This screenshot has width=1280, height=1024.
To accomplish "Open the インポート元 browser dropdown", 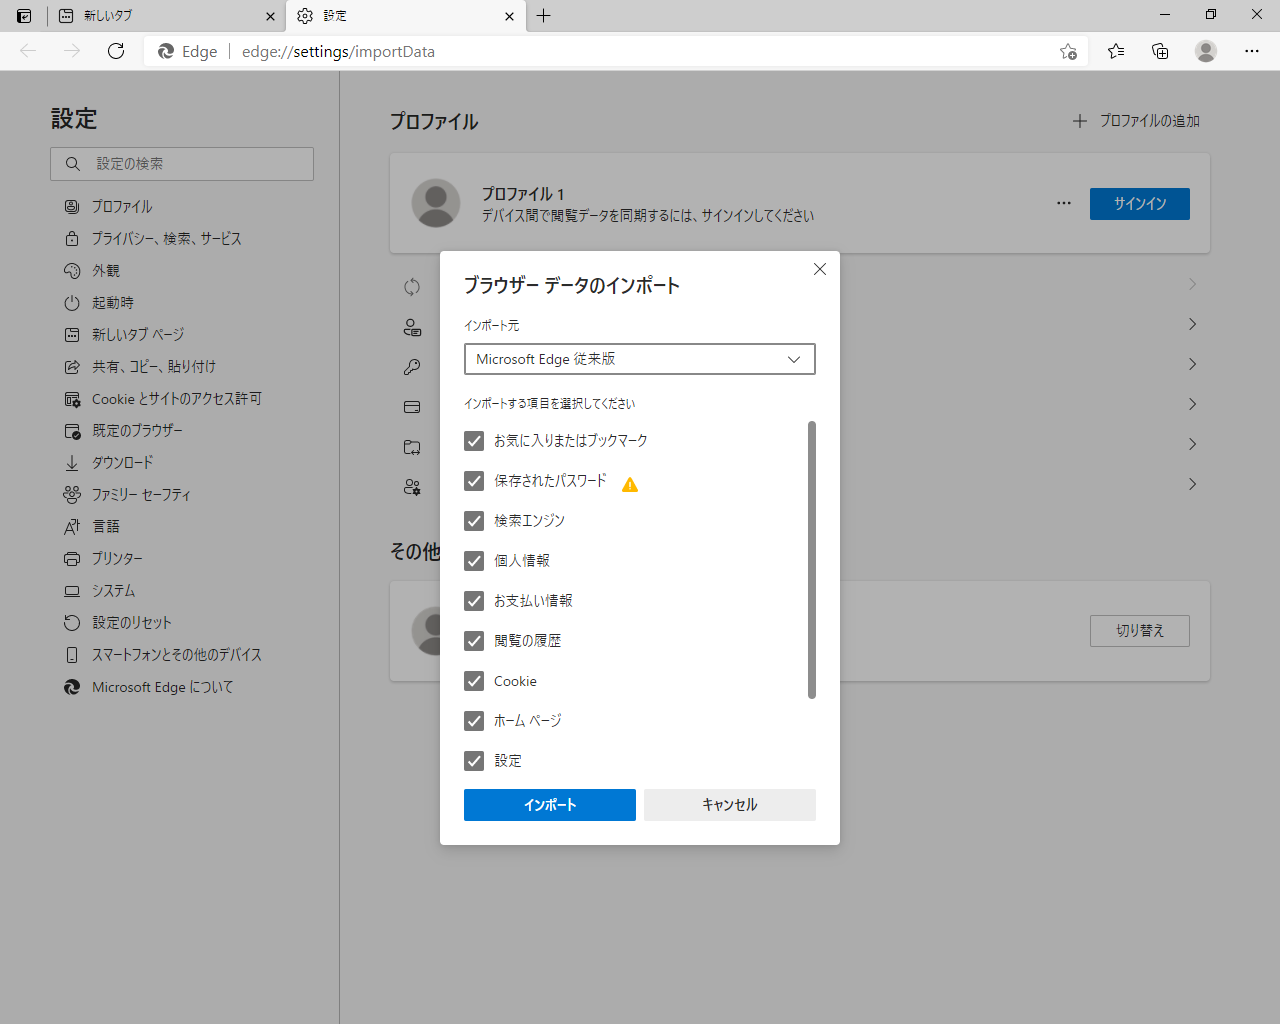I will [x=640, y=359].
